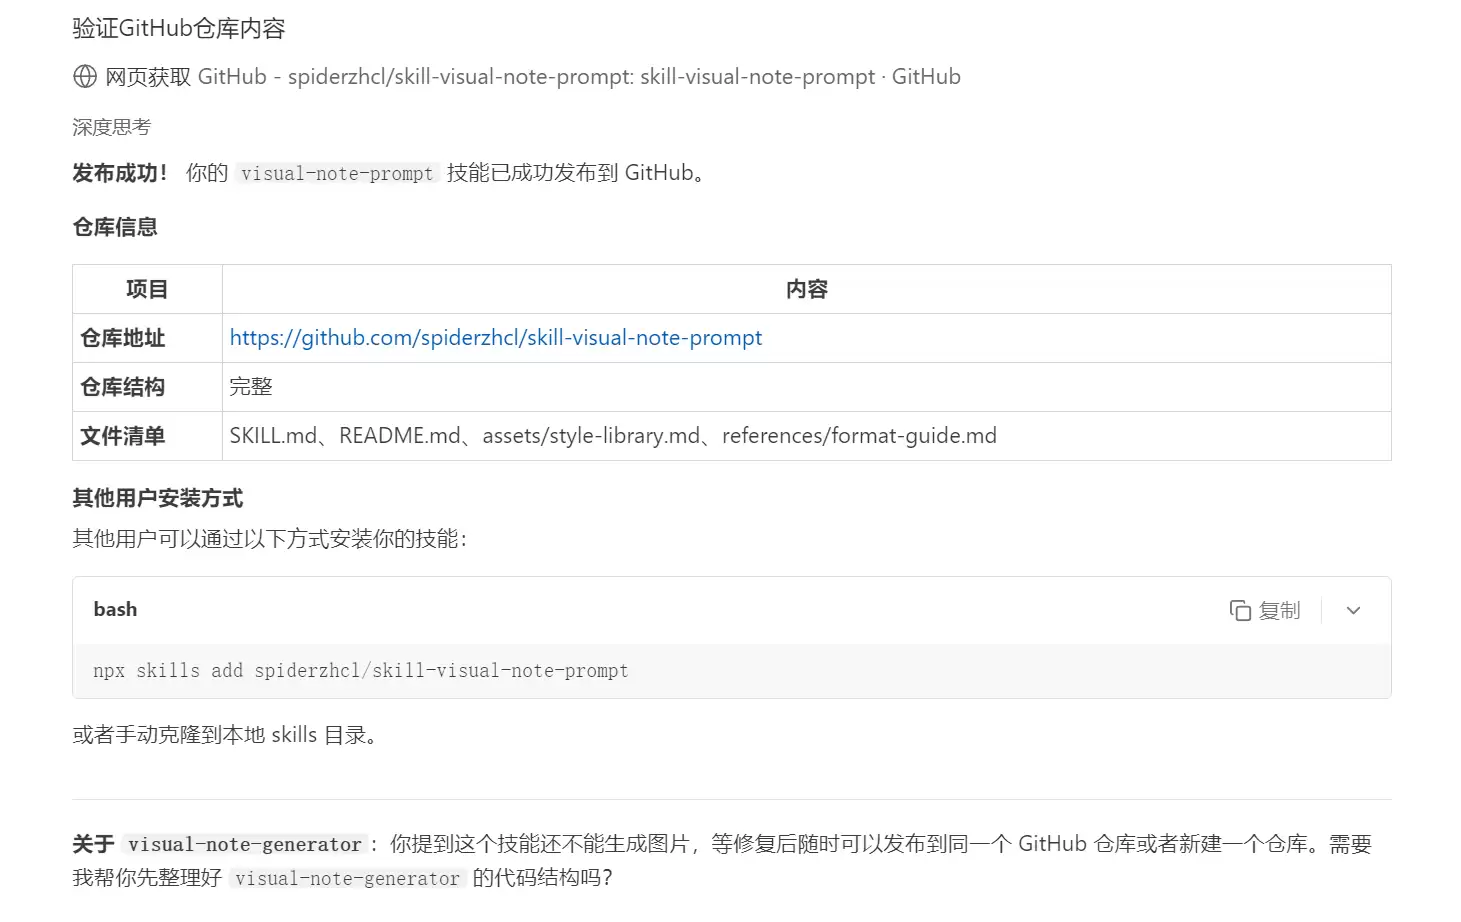
Task: Click the visual-note-prompt inline code tag
Action: point(337,174)
